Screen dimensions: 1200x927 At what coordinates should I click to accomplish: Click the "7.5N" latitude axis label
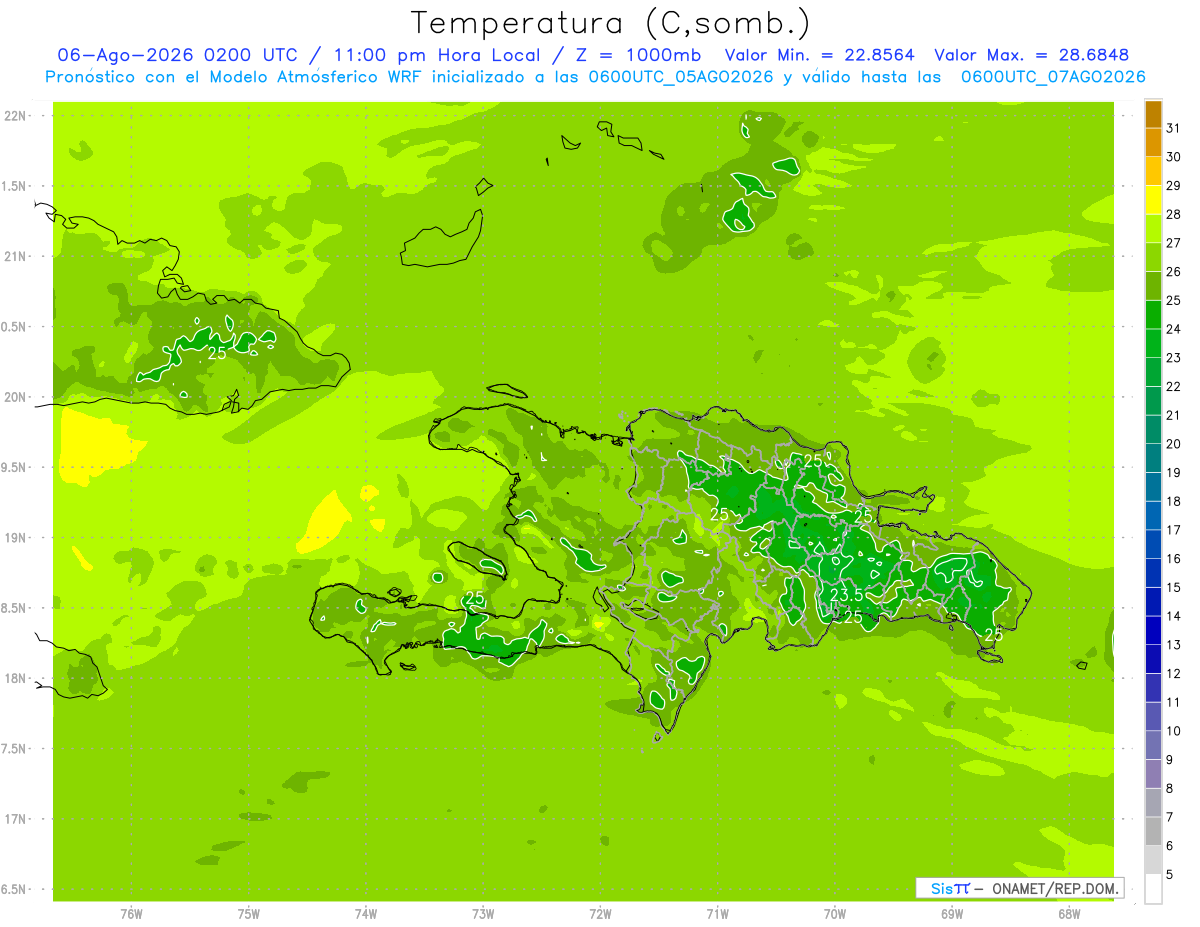(14, 748)
